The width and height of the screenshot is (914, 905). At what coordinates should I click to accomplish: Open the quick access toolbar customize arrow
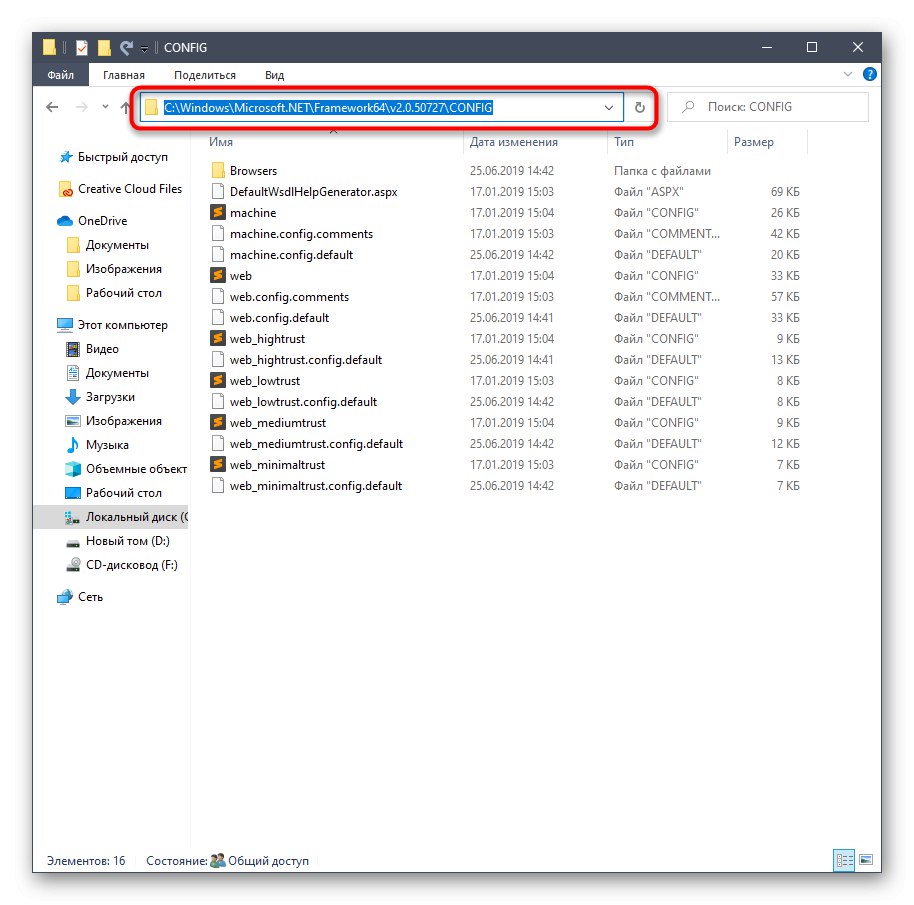point(144,49)
